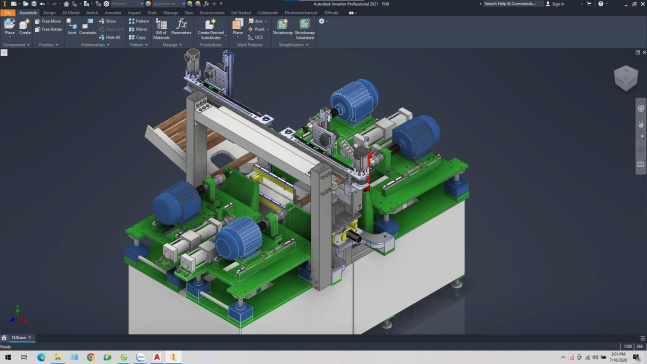
Task: Switch to the Annotate ribbon tab
Action: (113, 13)
